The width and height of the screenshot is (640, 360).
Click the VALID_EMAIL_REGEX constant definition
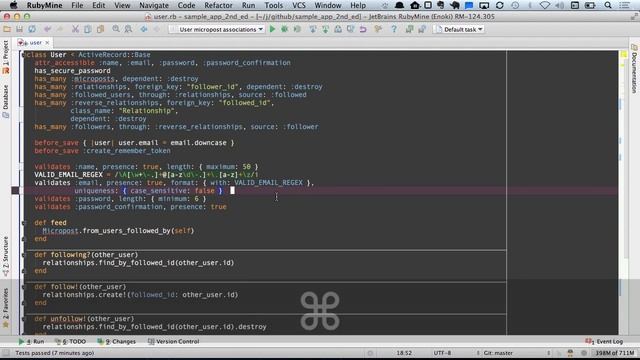coord(69,175)
